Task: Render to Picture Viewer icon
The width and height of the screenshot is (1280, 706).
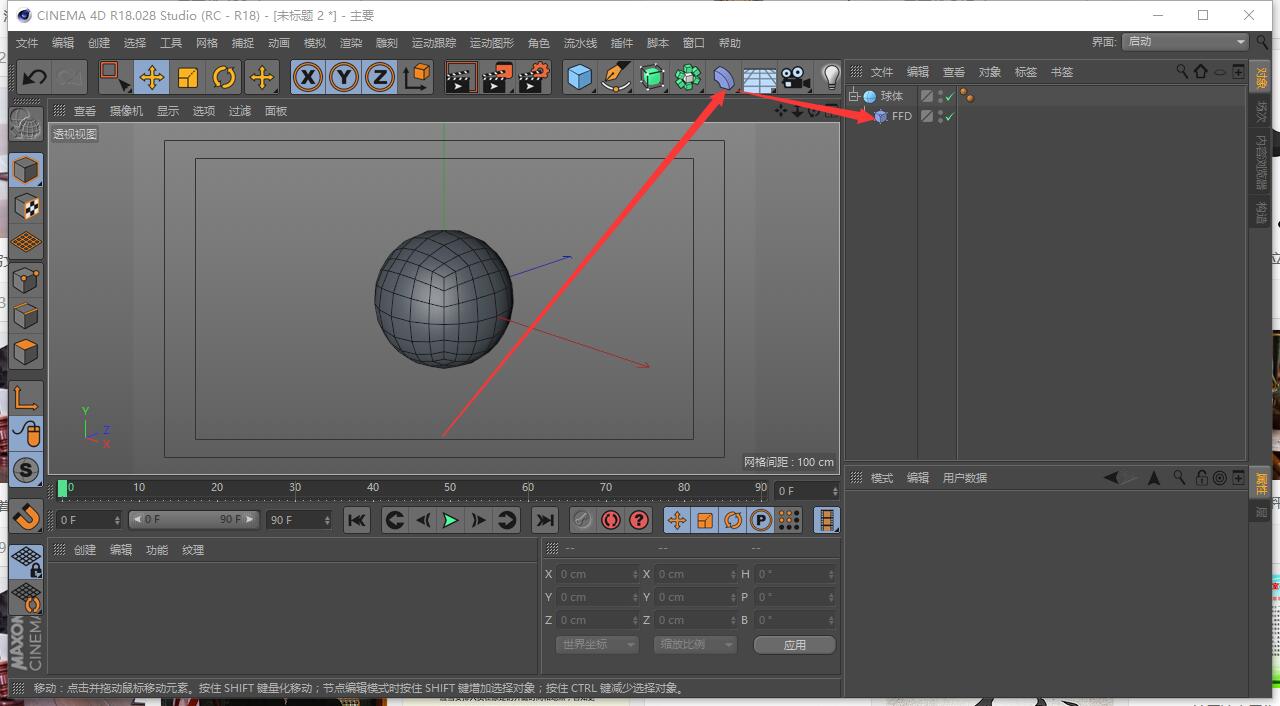Action: pyautogui.click(x=497, y=77)
